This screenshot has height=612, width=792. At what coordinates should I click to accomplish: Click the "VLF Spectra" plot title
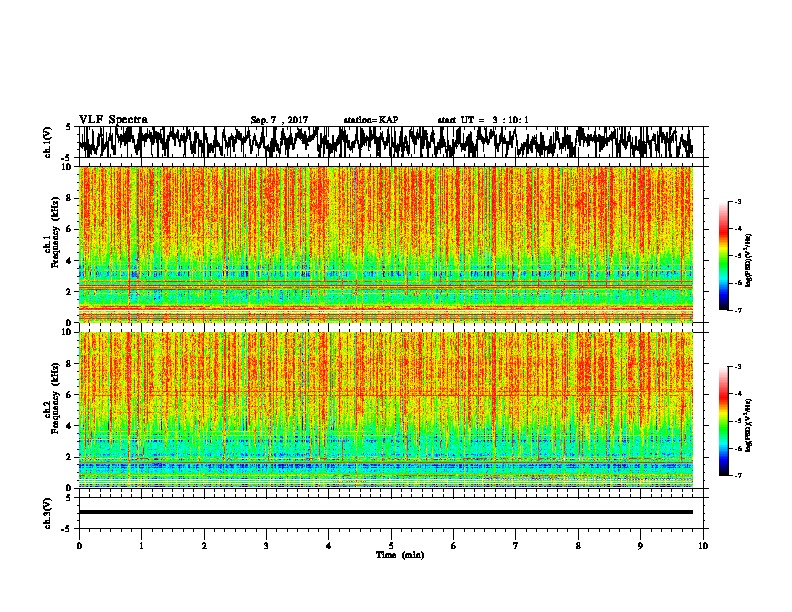pyautogui.click(x=113, y=120)
